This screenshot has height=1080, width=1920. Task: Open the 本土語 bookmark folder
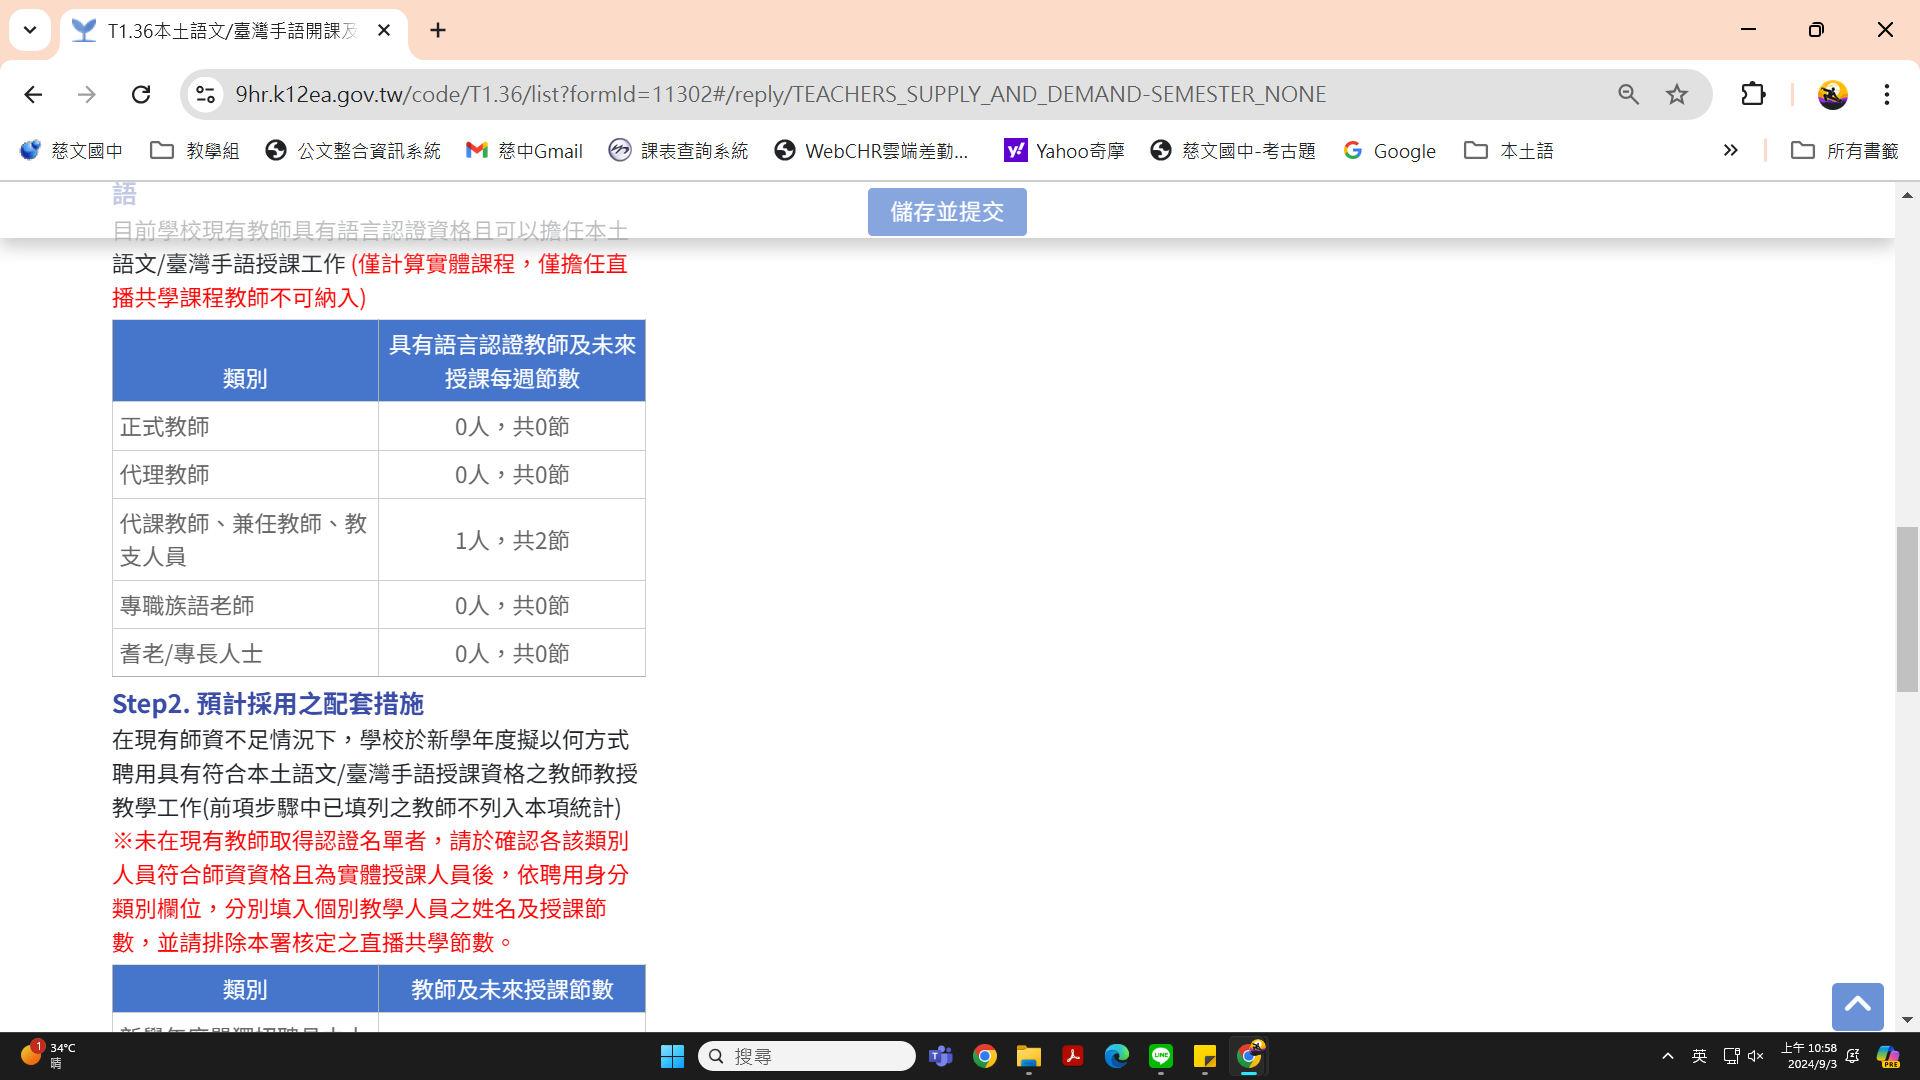tap(1509, 150)
